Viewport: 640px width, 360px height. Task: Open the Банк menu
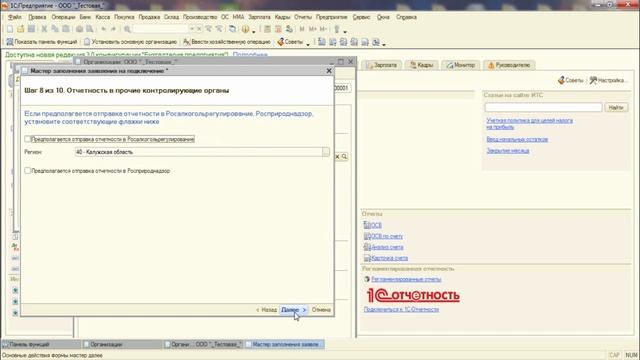click(85, 17)
